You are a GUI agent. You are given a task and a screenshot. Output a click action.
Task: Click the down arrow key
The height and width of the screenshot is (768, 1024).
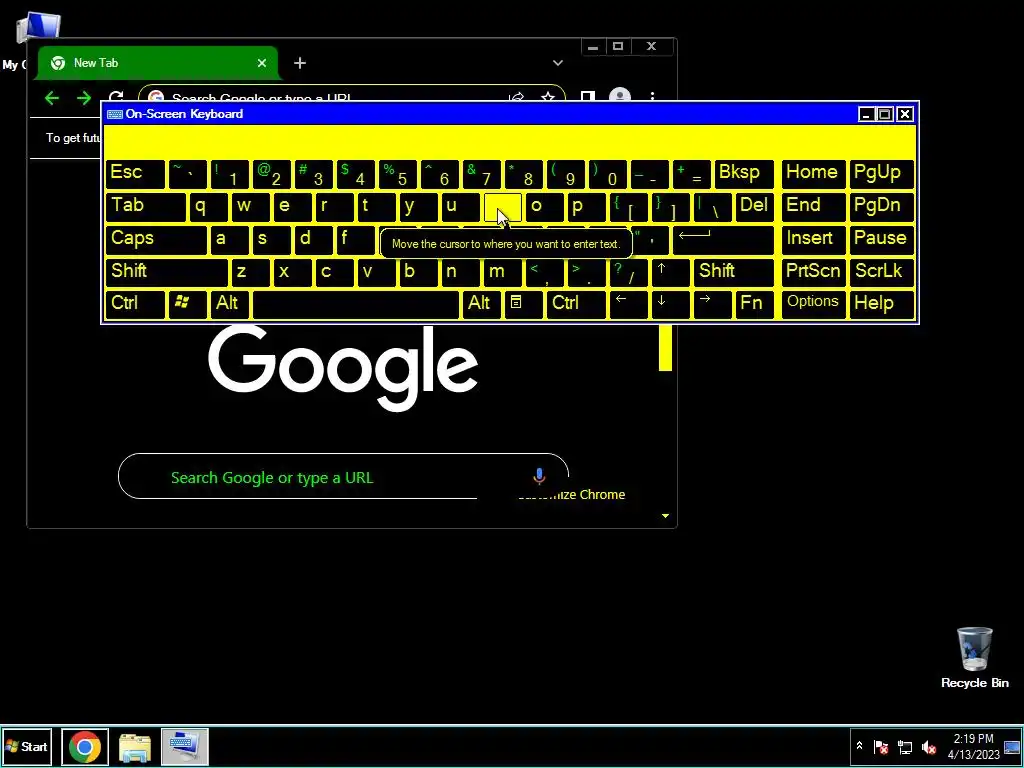pyautogui.click(x=671, y=304)
